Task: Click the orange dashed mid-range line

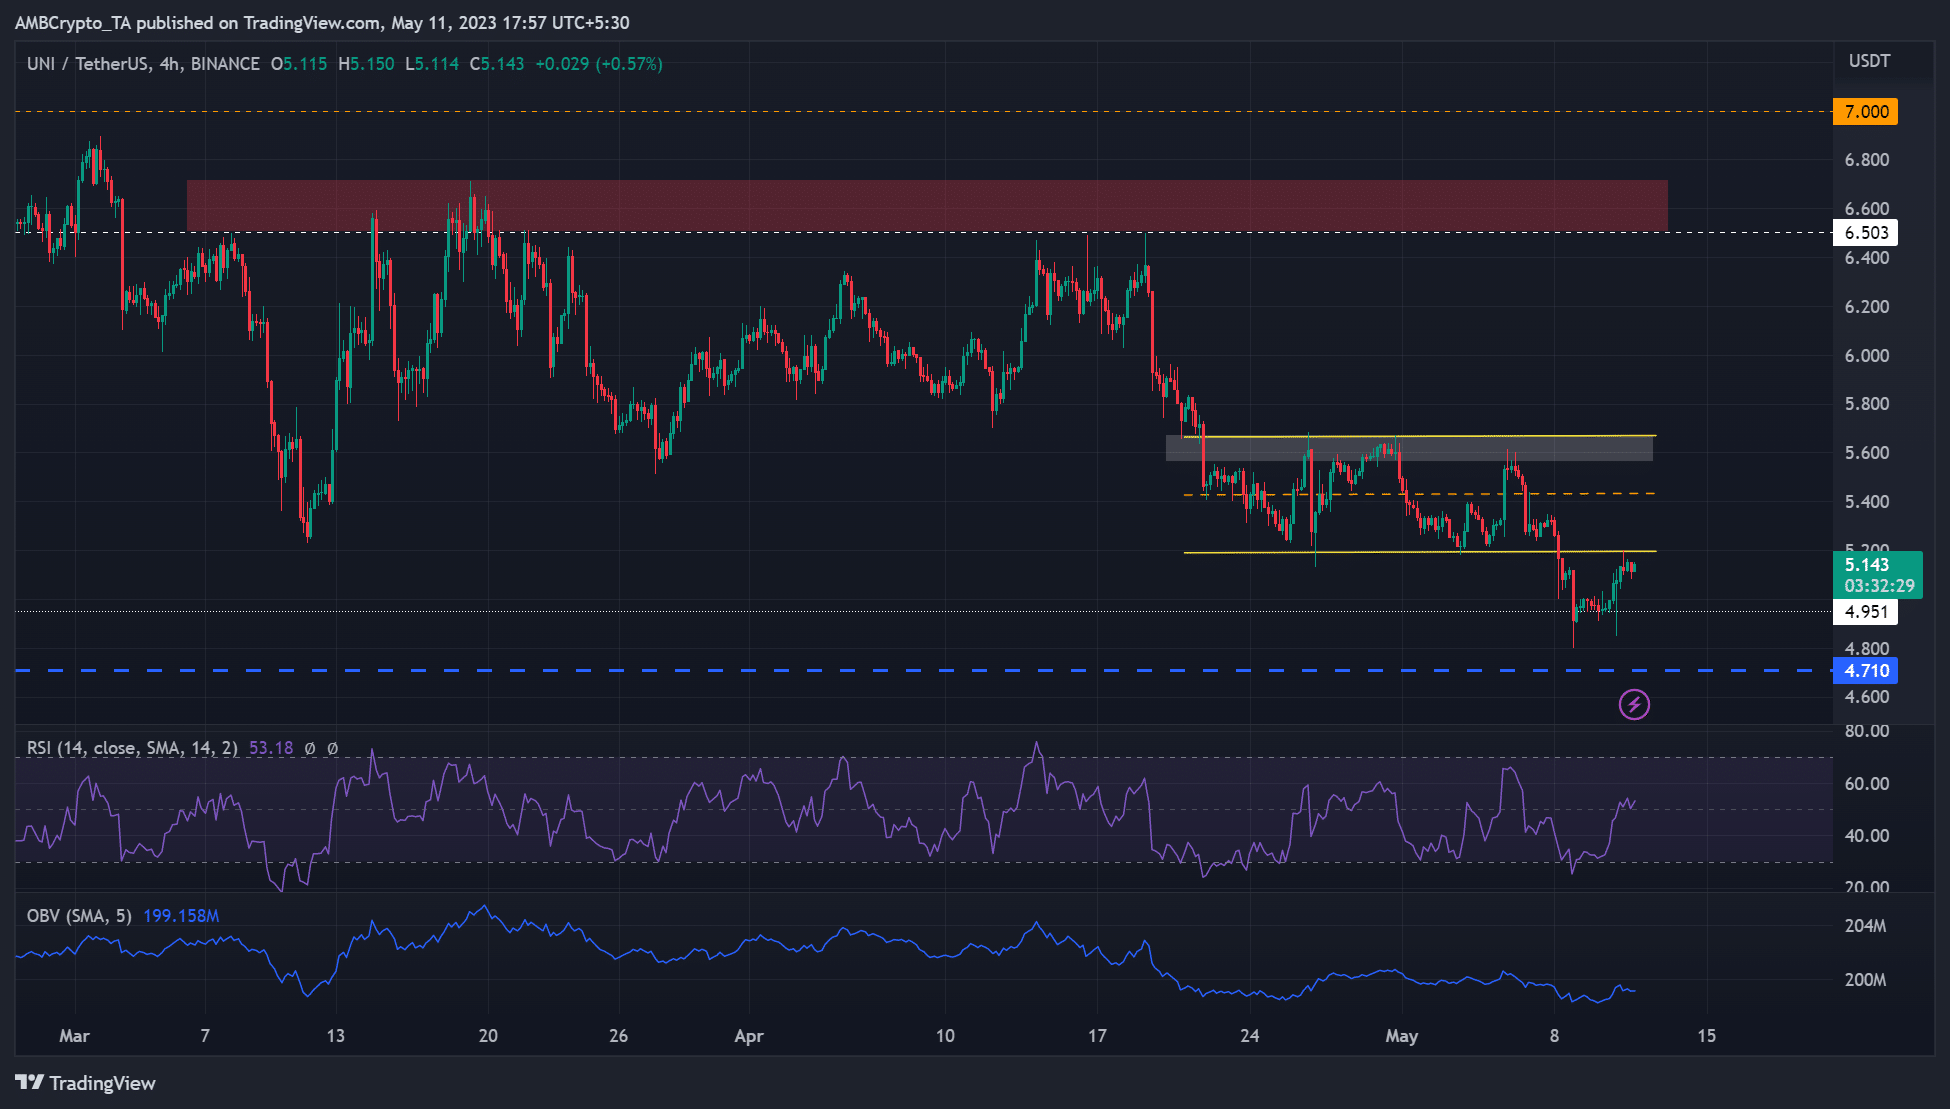Action: (x=1419, y=494)
